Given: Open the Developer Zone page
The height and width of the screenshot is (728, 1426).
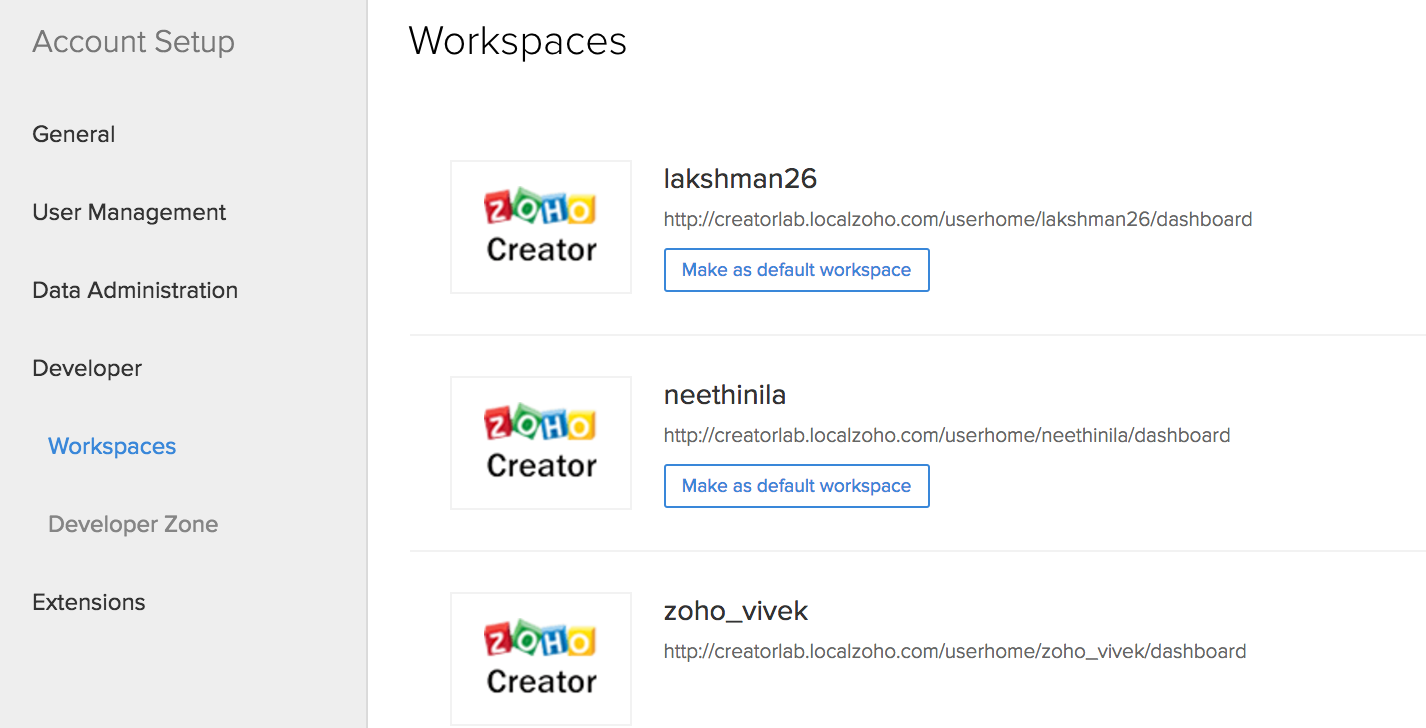Looking at the screenshot, I should tap(133, 524).
